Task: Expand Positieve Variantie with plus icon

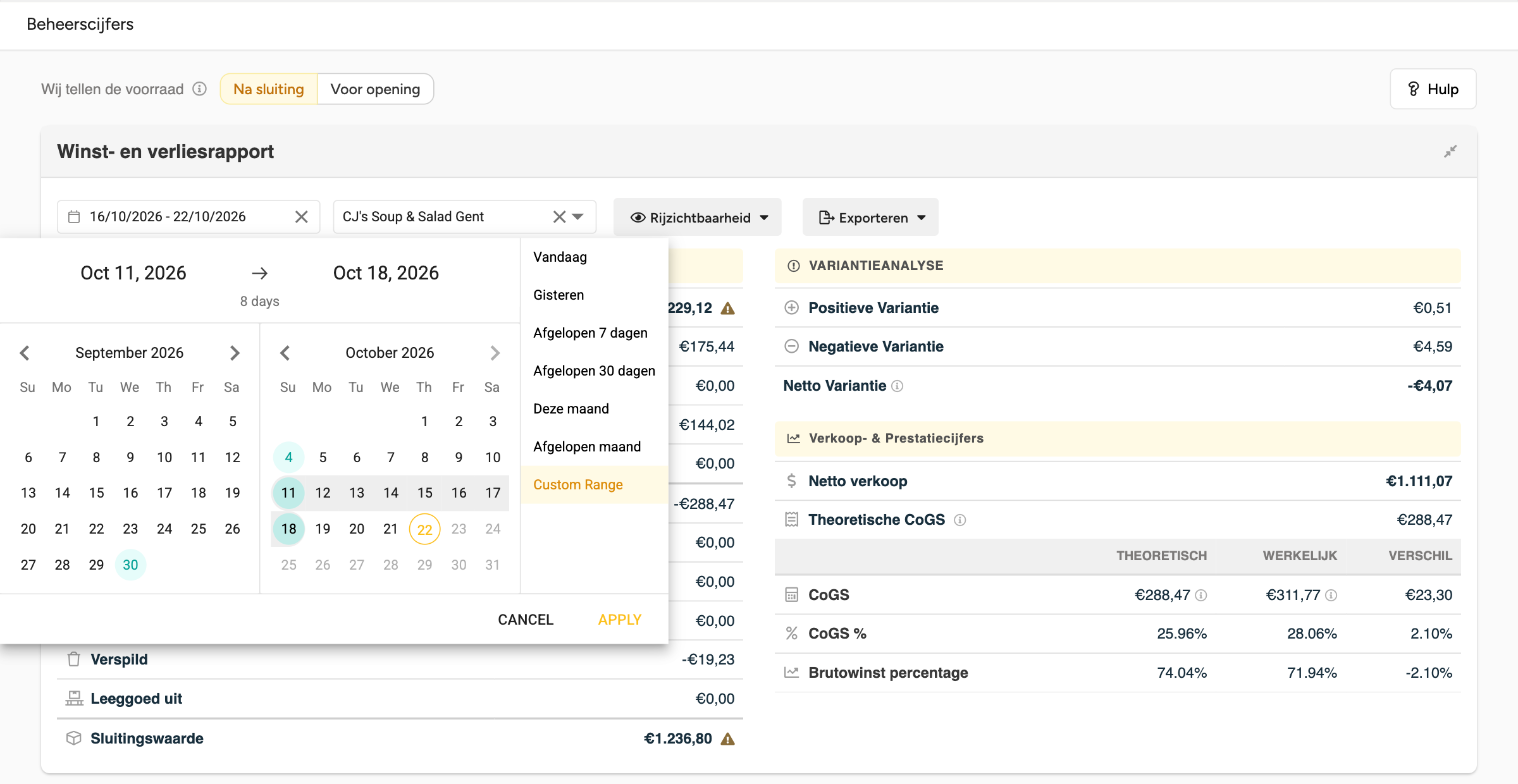Action: 792,308
